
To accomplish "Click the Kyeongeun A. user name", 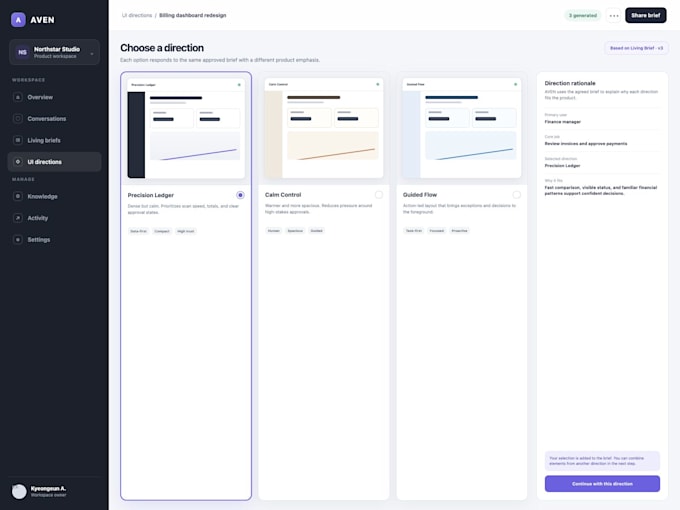I will point(48,488).
